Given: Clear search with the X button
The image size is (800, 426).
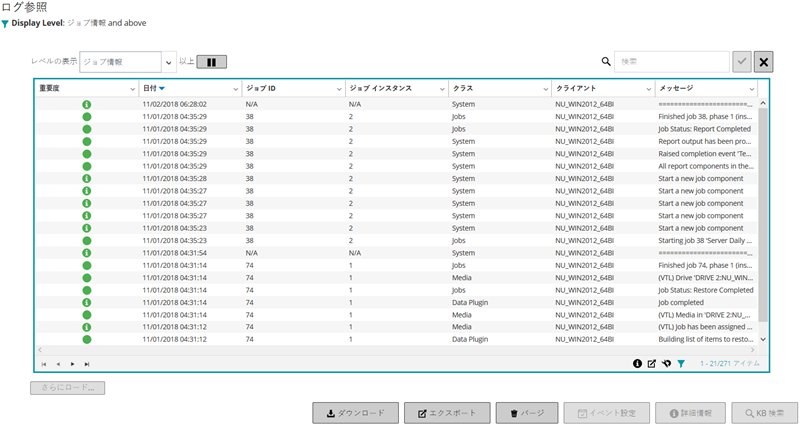Looking at the screenshot, I should [x=763, y=62].
